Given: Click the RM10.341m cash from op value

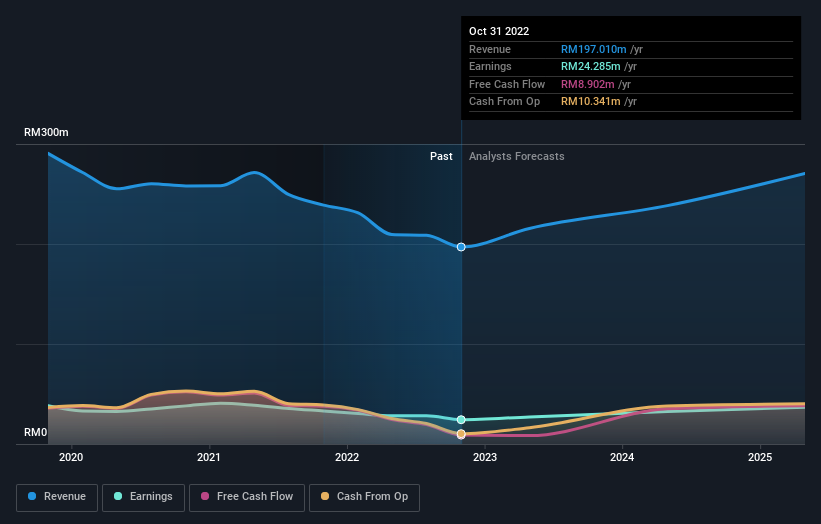Looking at the screenshot, I should 591,102.
